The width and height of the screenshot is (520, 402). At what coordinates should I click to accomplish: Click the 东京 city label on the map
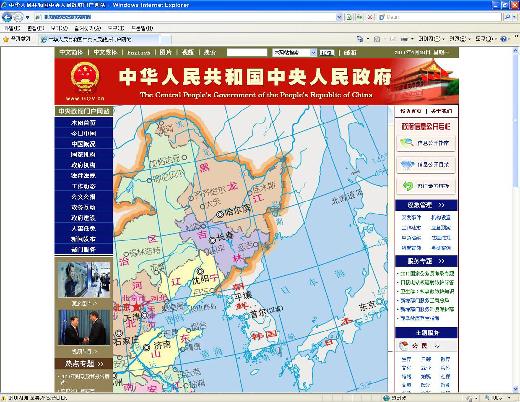click(x=367, y=306)
